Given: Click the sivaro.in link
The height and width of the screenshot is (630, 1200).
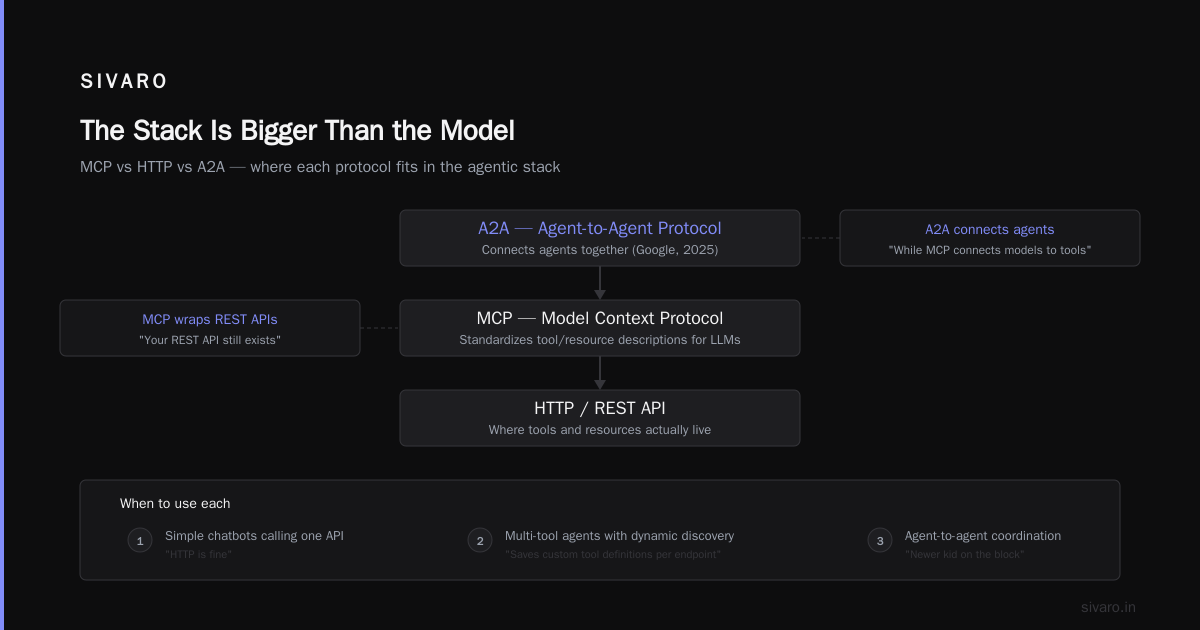Looking at the screenshot, I should point(1109,607).
